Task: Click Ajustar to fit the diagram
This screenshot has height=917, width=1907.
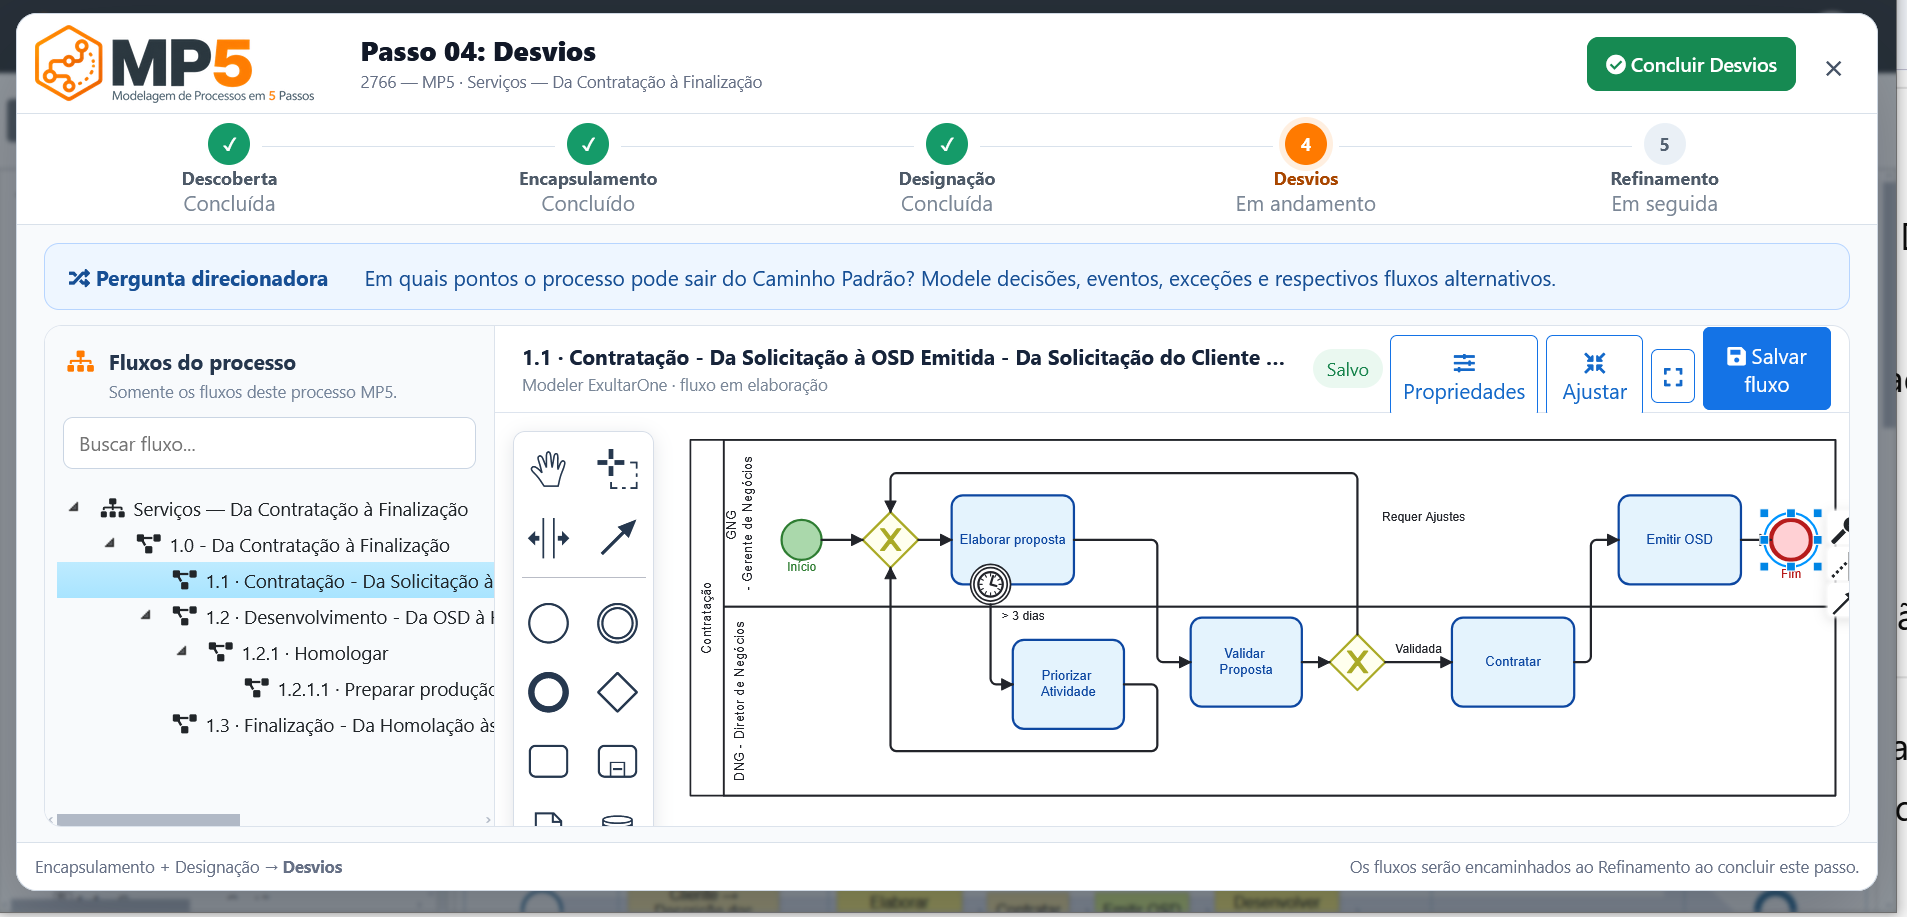Action: click(x=1594, y=375)
